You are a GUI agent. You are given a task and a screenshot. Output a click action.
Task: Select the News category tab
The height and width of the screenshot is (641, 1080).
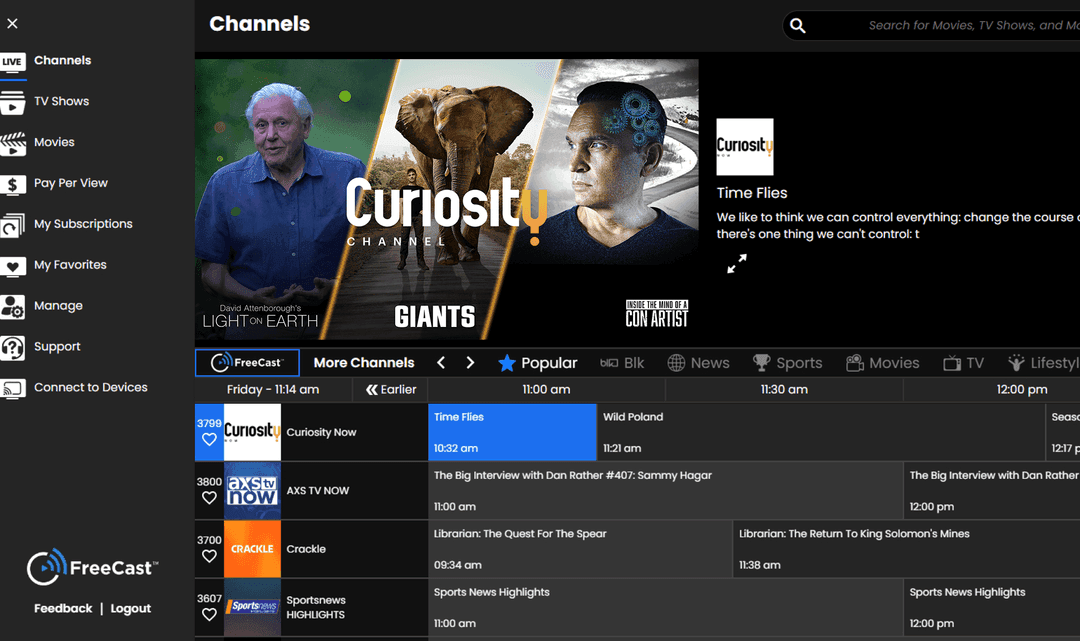(698, 363)
